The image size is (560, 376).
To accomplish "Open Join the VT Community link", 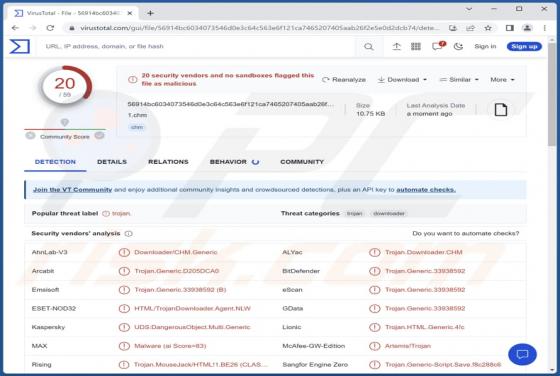I will 72,190.
